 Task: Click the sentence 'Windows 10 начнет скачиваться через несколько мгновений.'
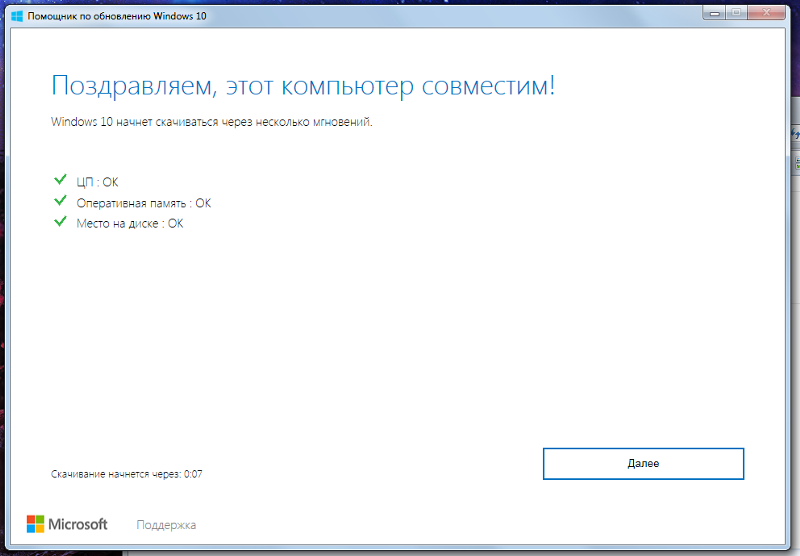(x=212, y=122)
